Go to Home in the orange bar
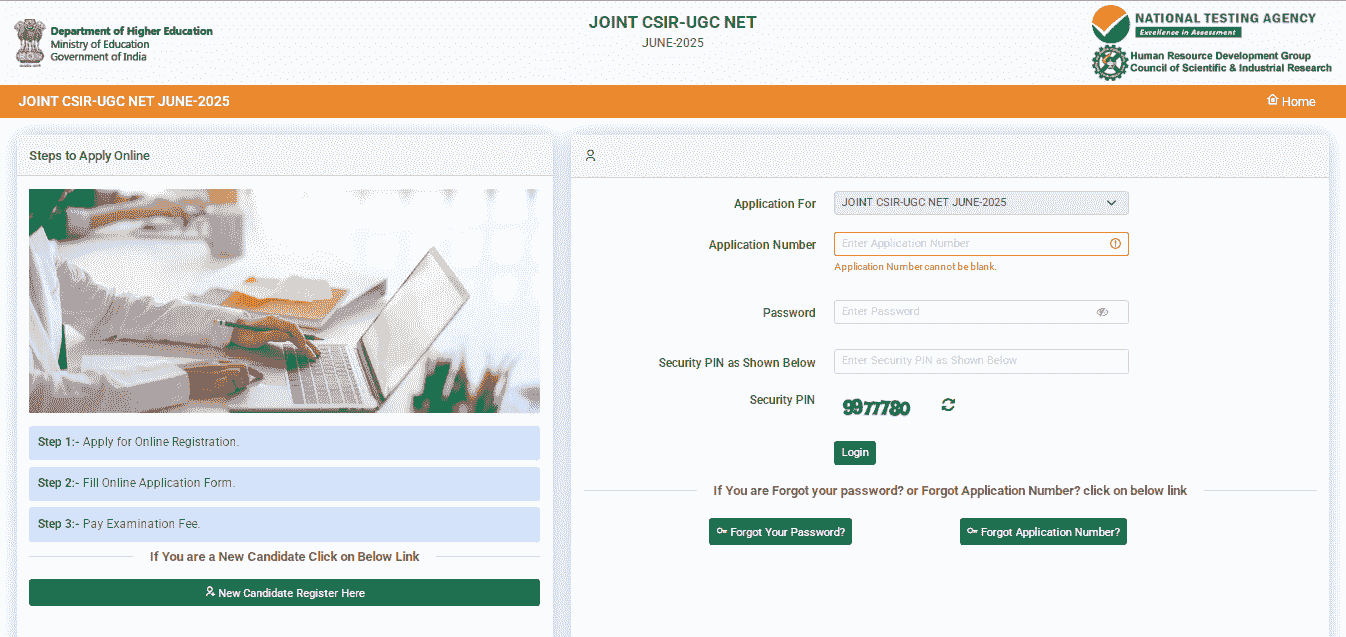Image resolution: width=1346 pixels, height=637 pixels. tap(1291, 101)
